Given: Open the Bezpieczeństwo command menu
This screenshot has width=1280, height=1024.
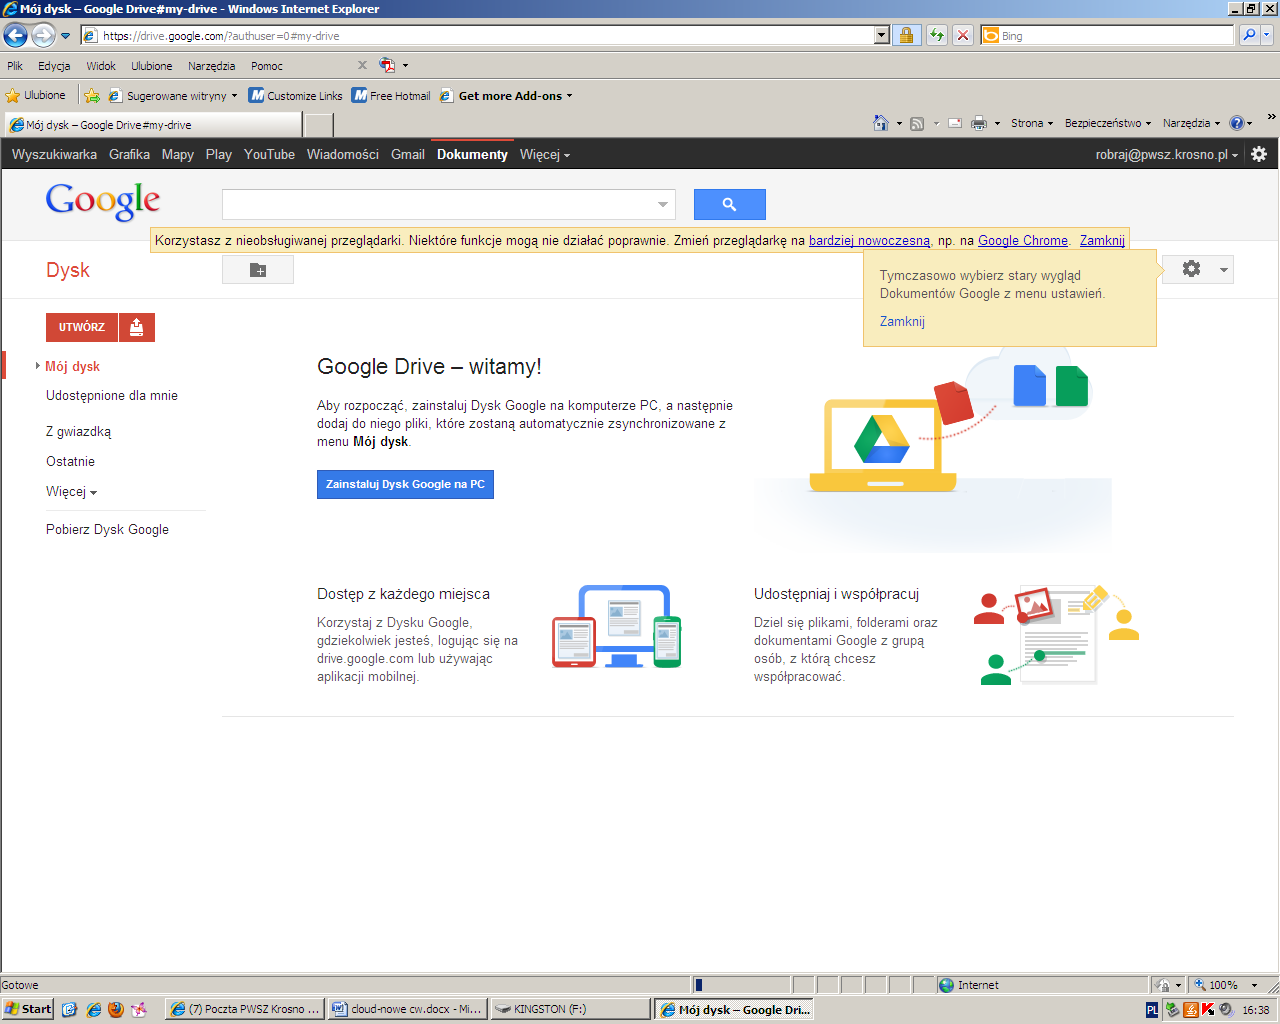Looking at the screenshot, I should pos(1108,123).
